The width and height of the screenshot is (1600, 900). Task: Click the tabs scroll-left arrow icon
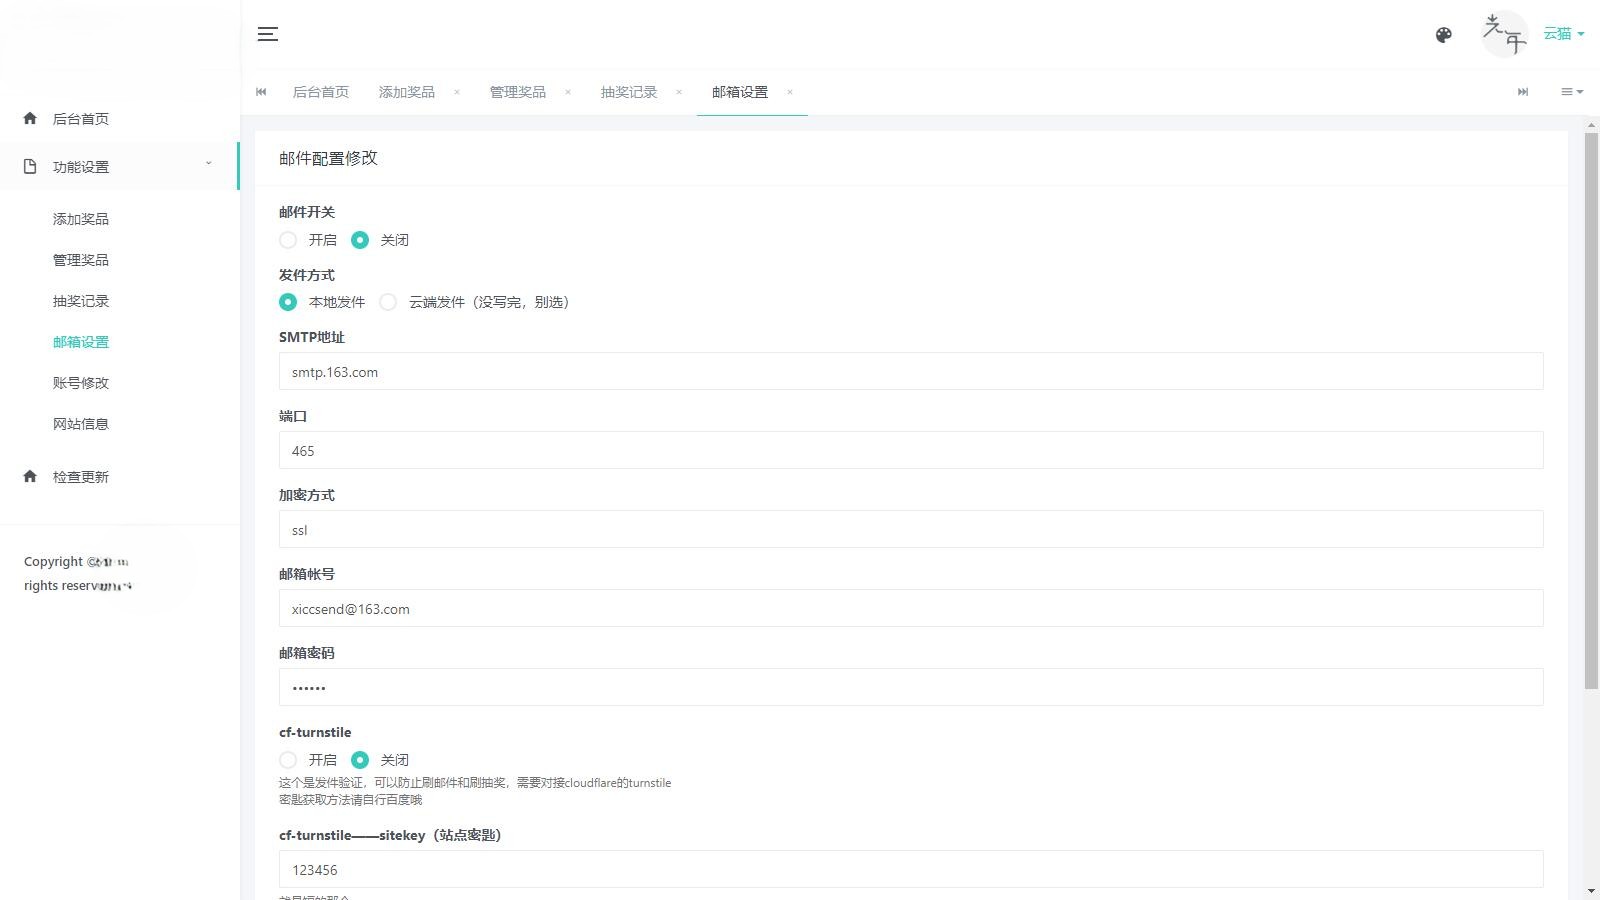pyautogui.click(x=261, y=92)
